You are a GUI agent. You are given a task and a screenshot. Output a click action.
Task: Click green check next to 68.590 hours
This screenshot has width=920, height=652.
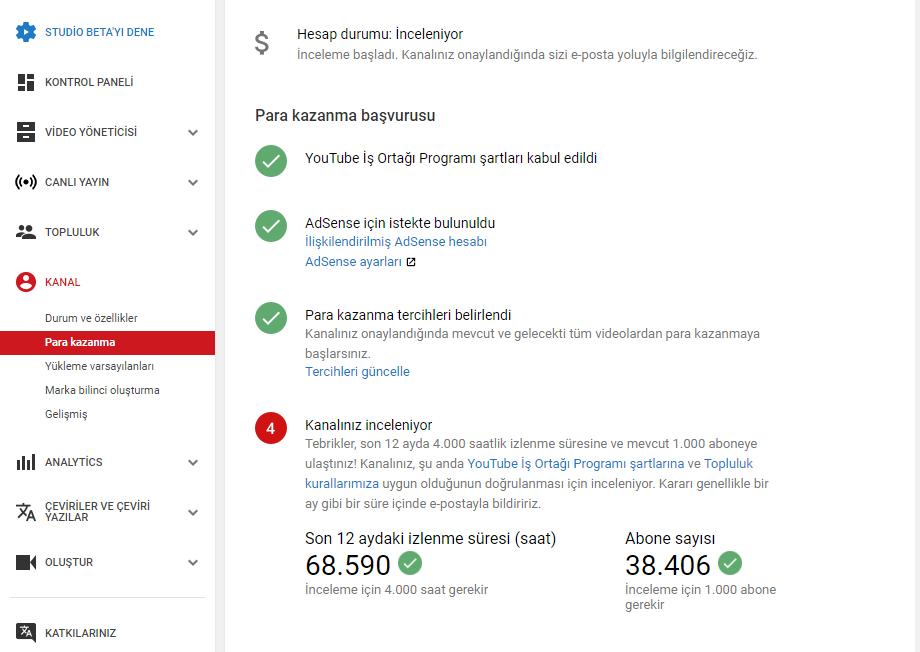[x=410, y=563]
